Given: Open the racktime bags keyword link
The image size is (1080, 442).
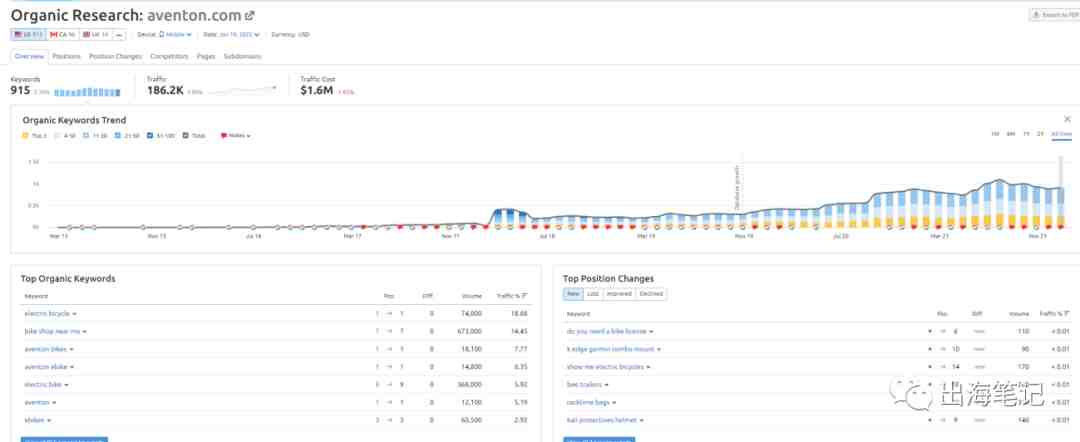Looking at the screenshot, I should [x=588, y=402].
